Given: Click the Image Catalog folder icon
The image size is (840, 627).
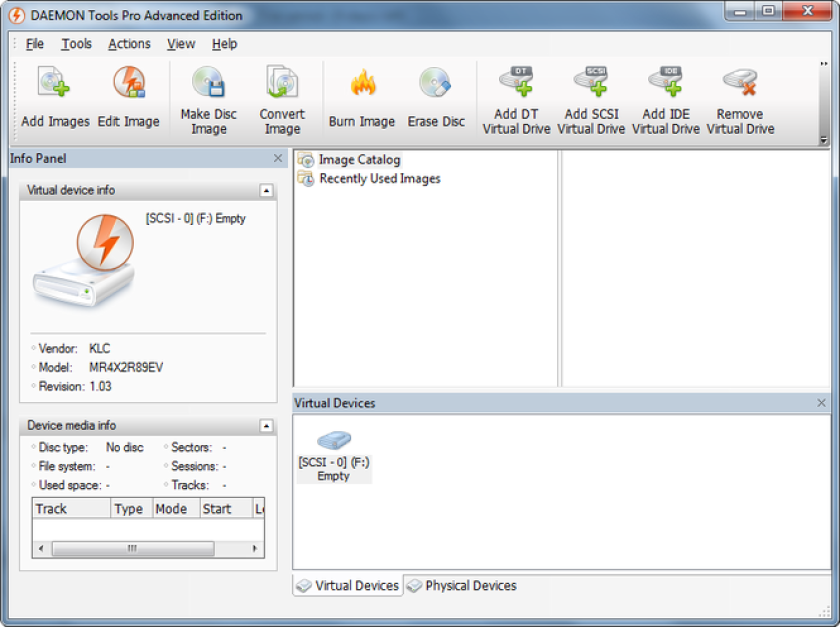Looking at the screenshot, I should (x=306, y=160).
